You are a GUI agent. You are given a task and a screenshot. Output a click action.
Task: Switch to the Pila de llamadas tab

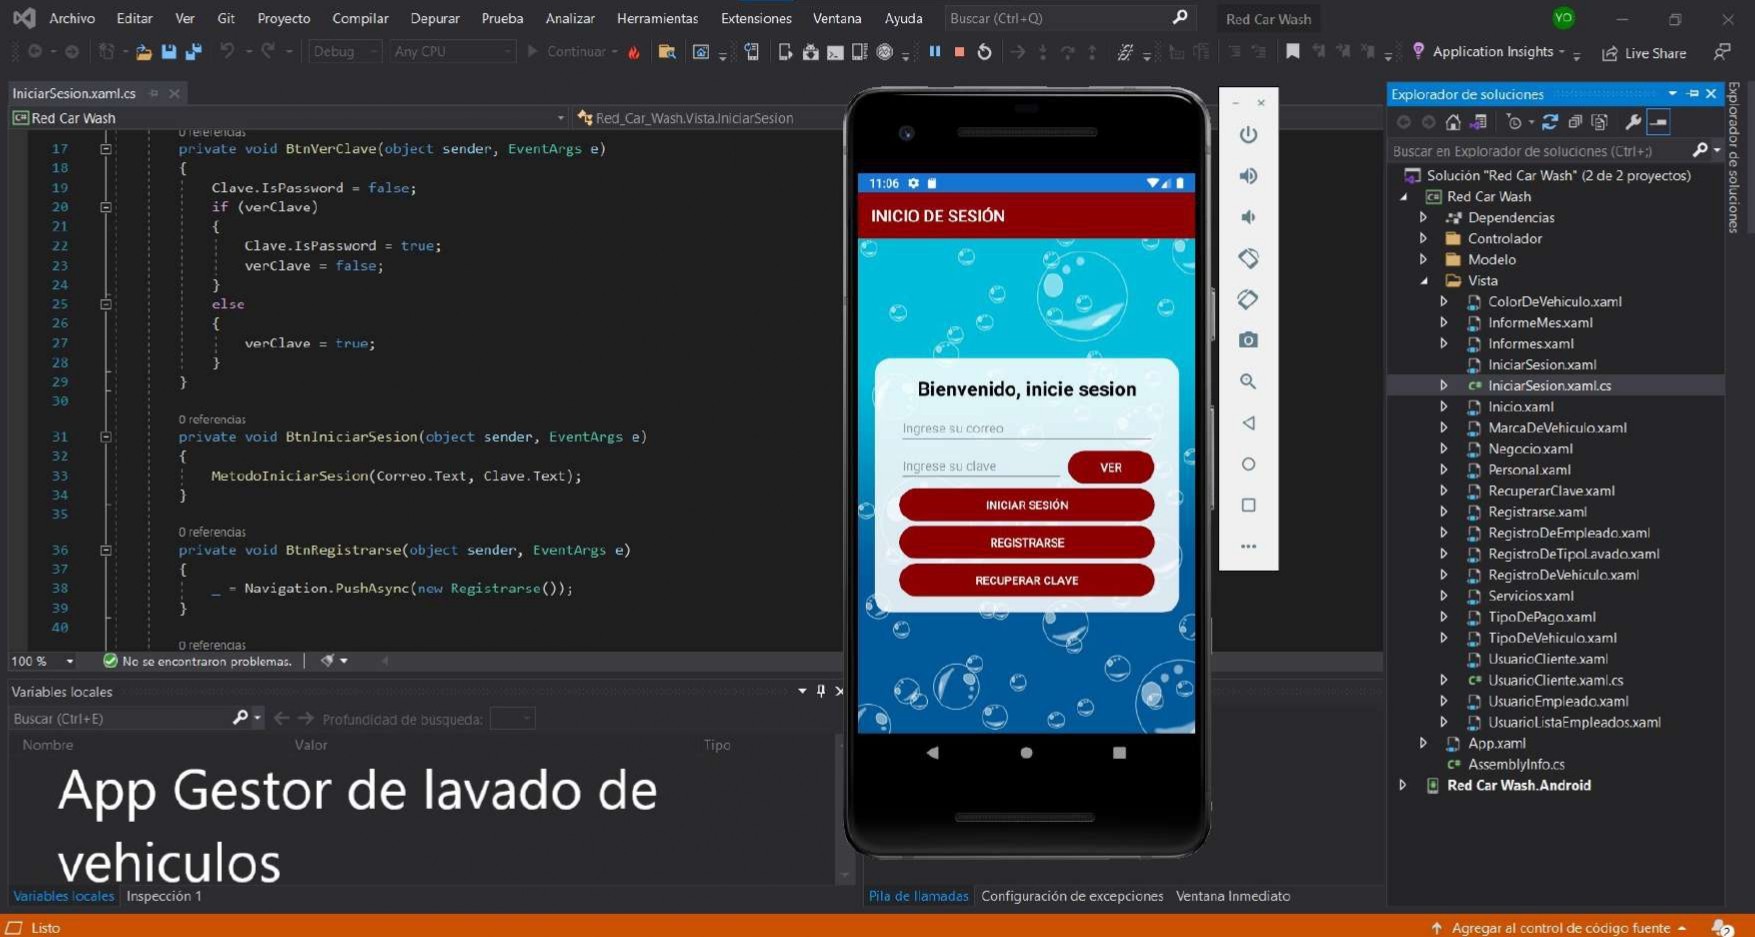click(918, 896)
